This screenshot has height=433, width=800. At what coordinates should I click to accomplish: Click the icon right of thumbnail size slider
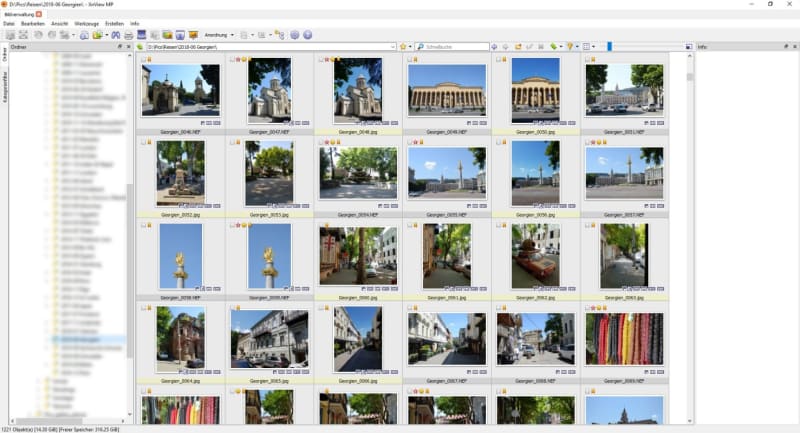[x=689, y=47]
